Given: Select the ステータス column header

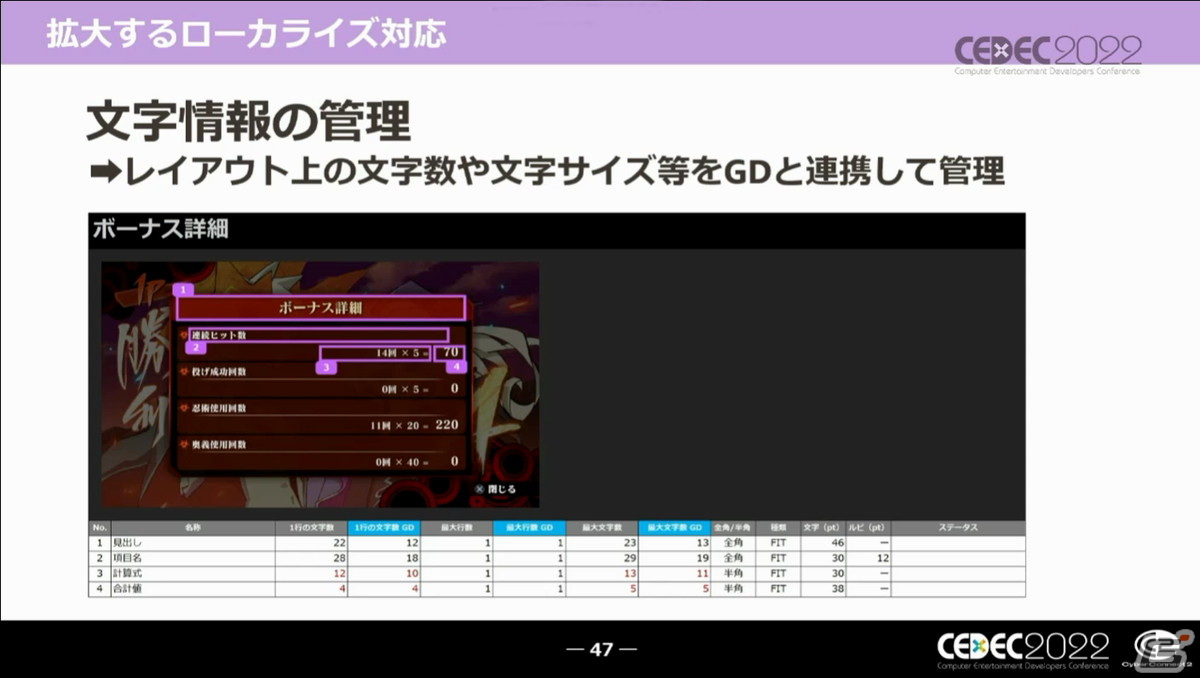Looking at the screenshot, I should tap(960, 526).
